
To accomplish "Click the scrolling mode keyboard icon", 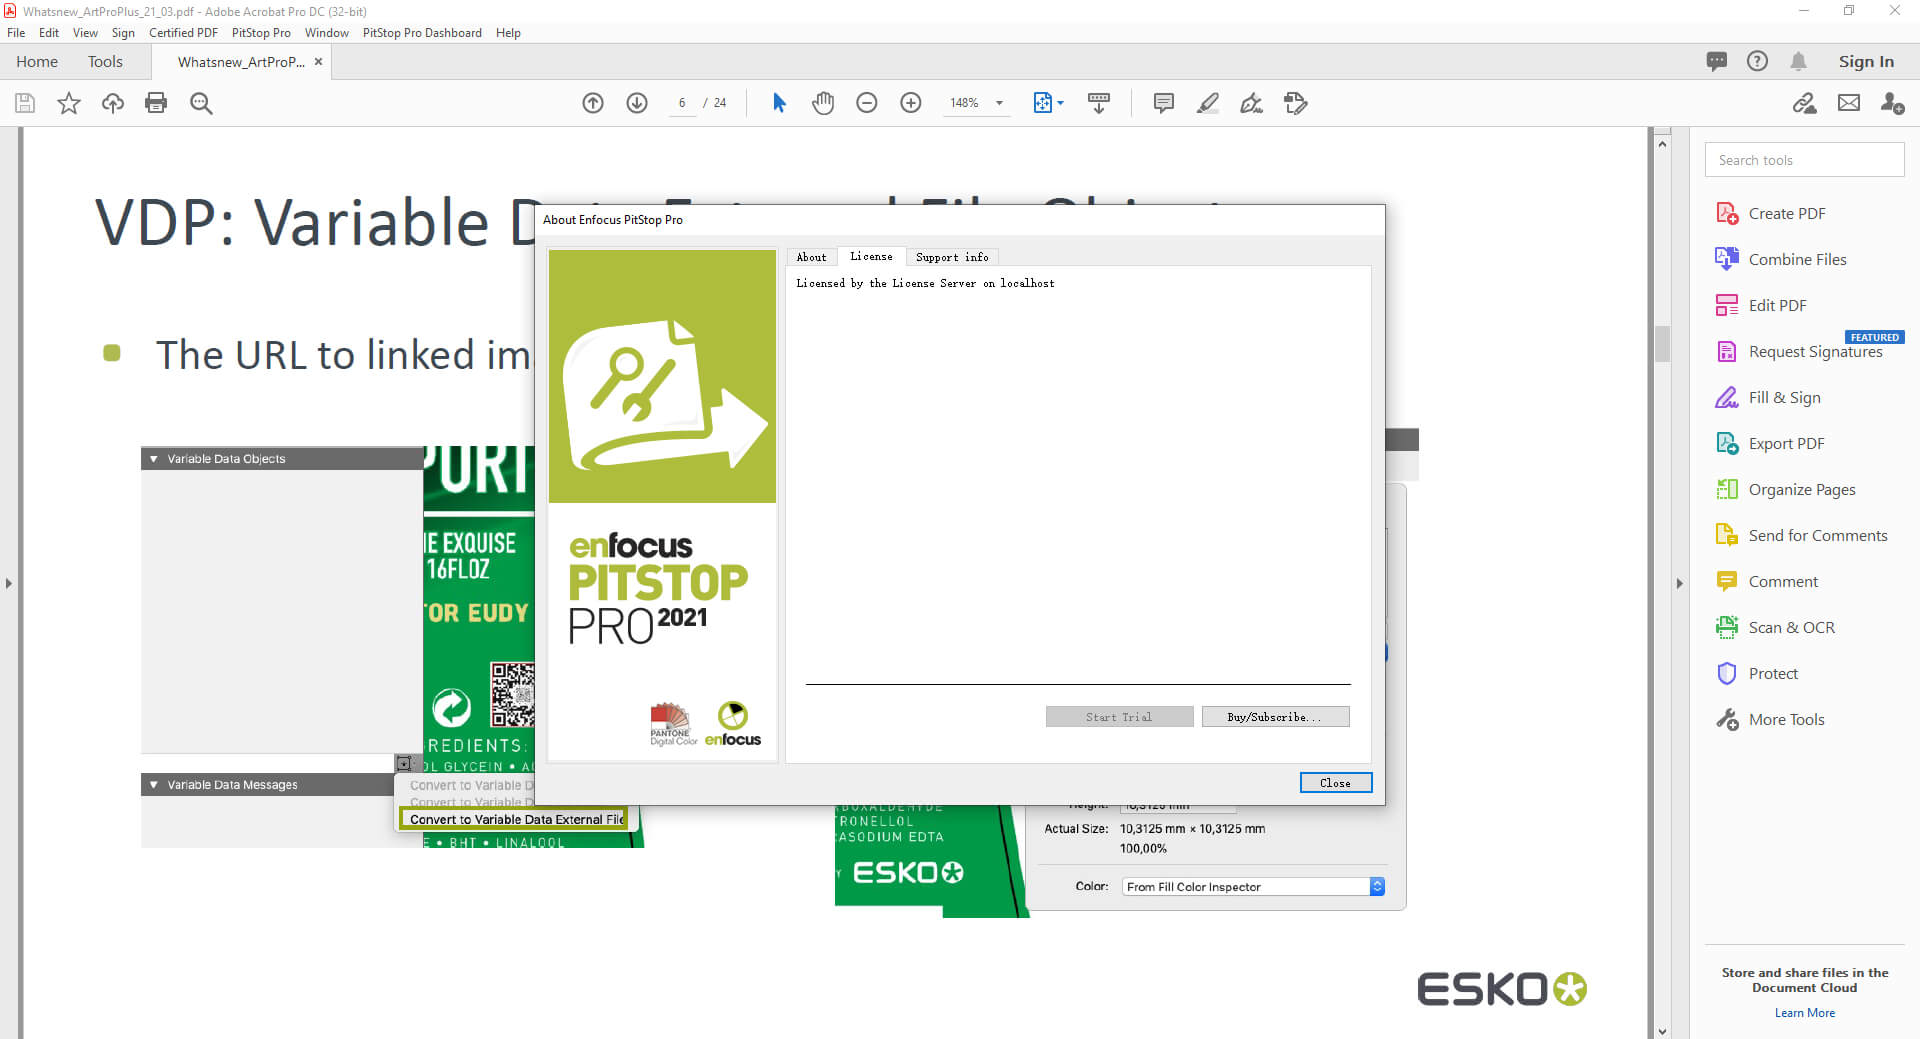I will [1099, 103].
